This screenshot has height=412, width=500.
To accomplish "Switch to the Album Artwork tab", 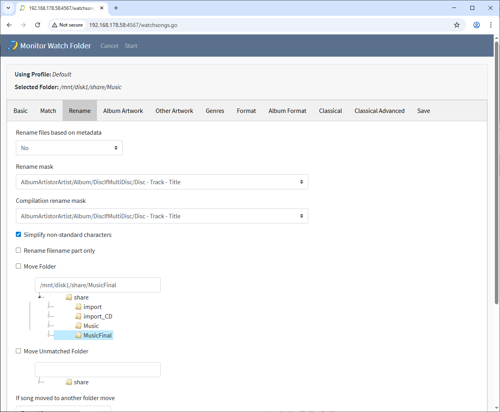I will pyautogui.click(x=123, y=111).
